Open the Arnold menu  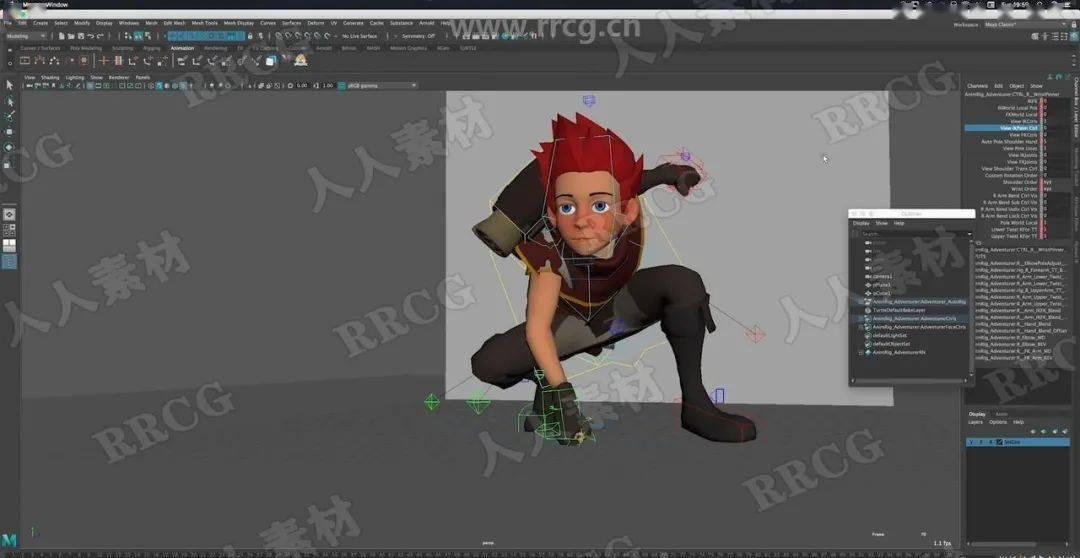[x=426, y=23]
